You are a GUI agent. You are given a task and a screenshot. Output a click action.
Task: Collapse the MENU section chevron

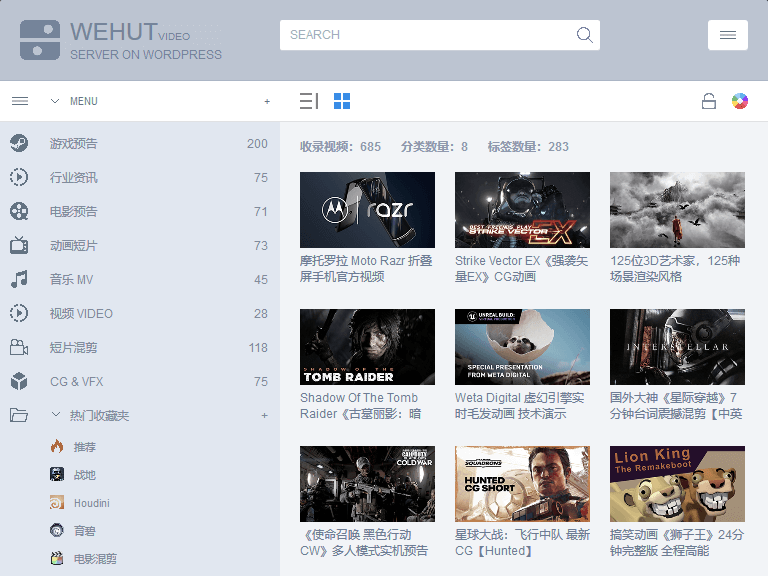[x=55, y=101]
